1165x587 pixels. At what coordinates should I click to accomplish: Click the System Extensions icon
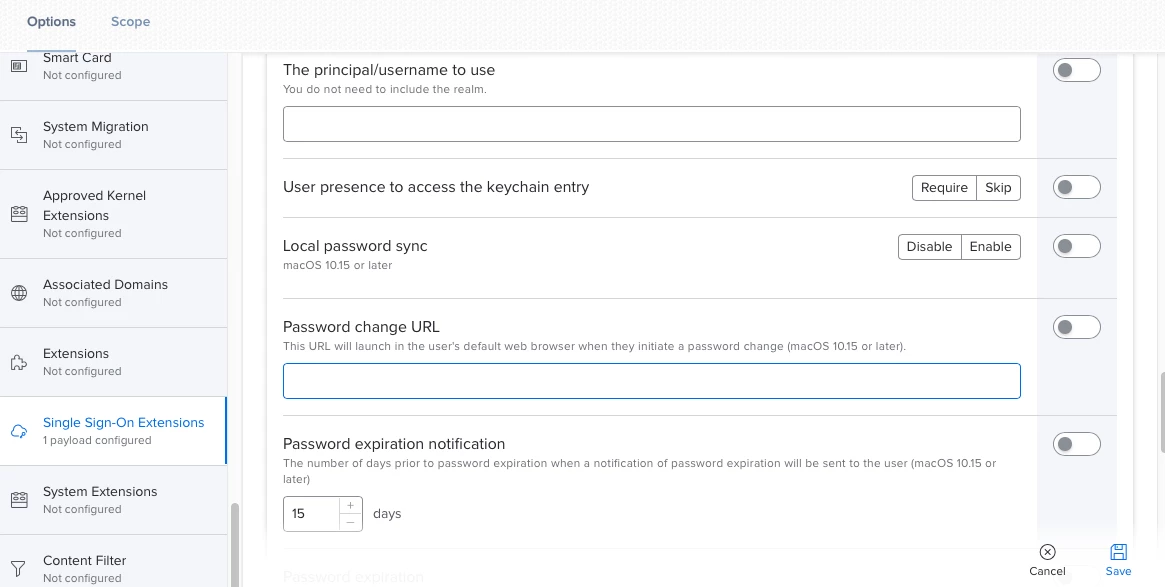[x=18, y=500]
